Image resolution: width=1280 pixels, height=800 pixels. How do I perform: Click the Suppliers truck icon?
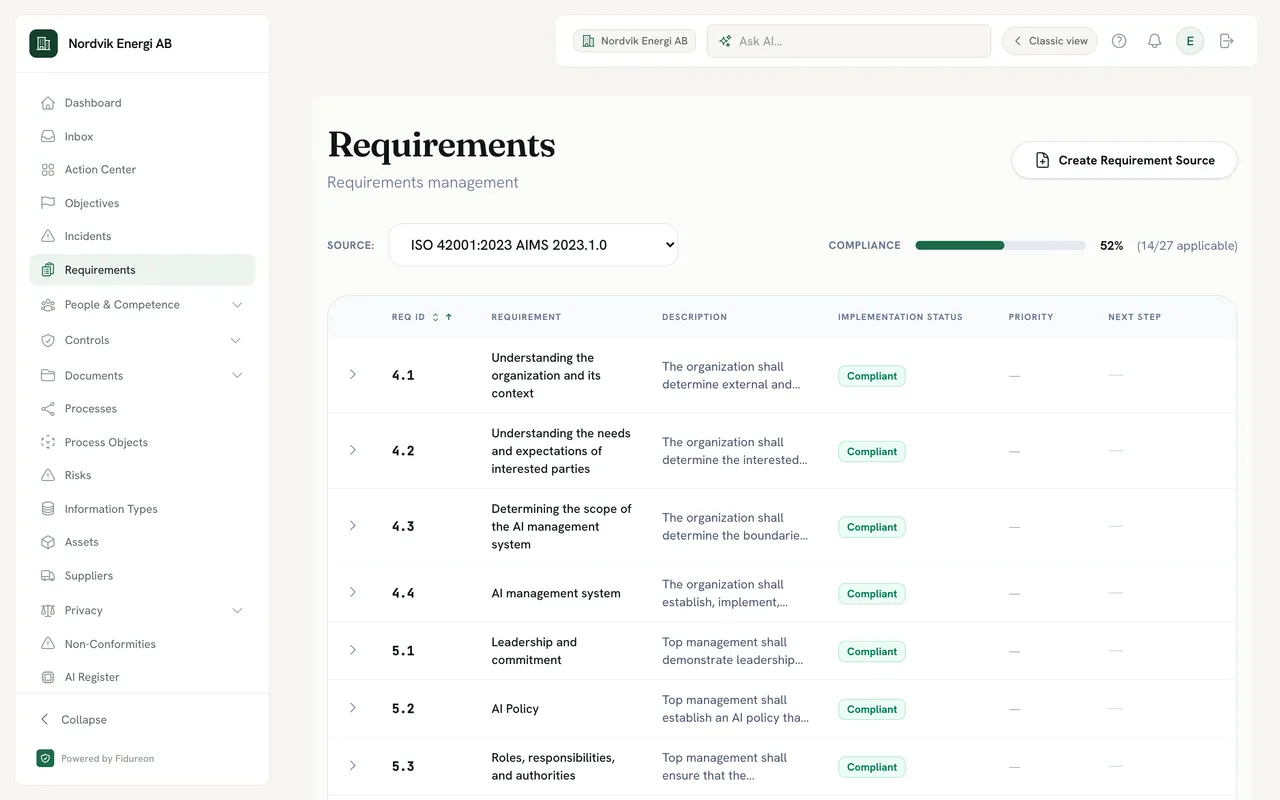coord(47,576)
